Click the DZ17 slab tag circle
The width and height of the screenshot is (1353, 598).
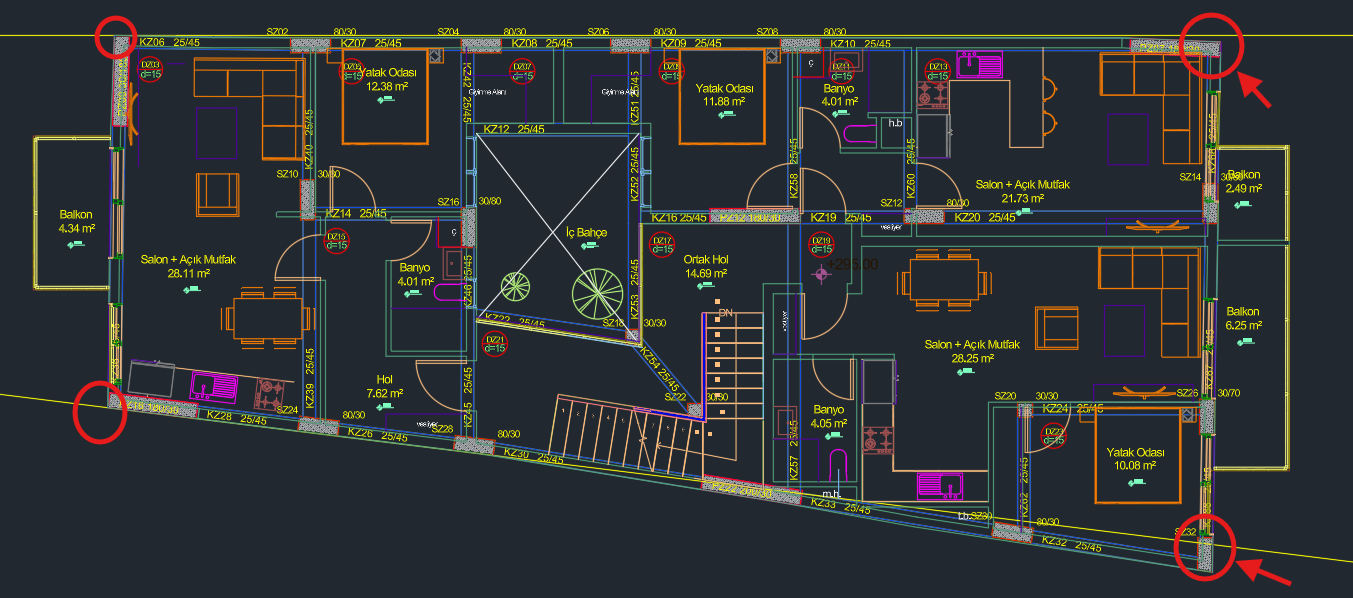661,244
